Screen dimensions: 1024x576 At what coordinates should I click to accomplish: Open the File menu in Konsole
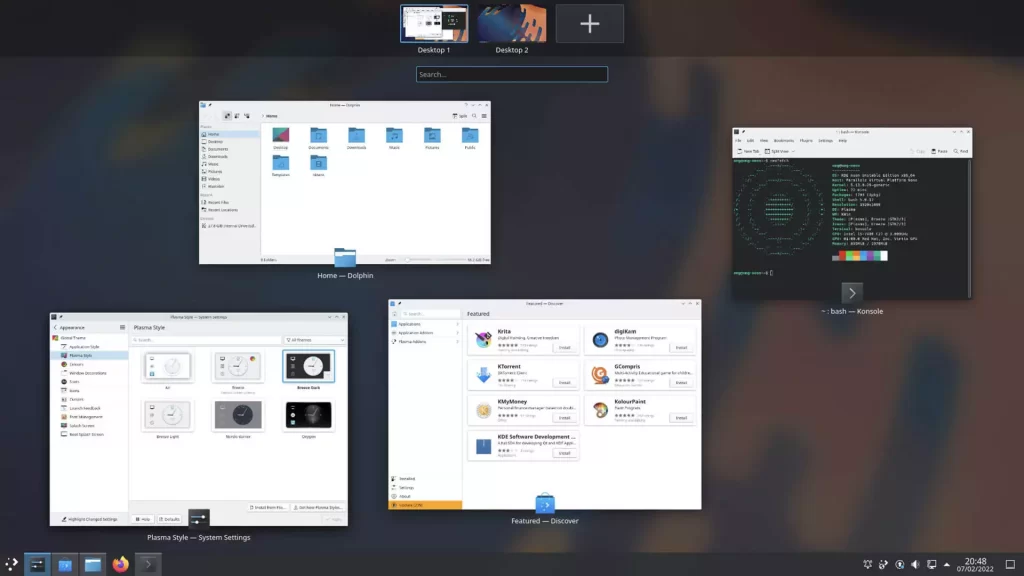(739, 140)
